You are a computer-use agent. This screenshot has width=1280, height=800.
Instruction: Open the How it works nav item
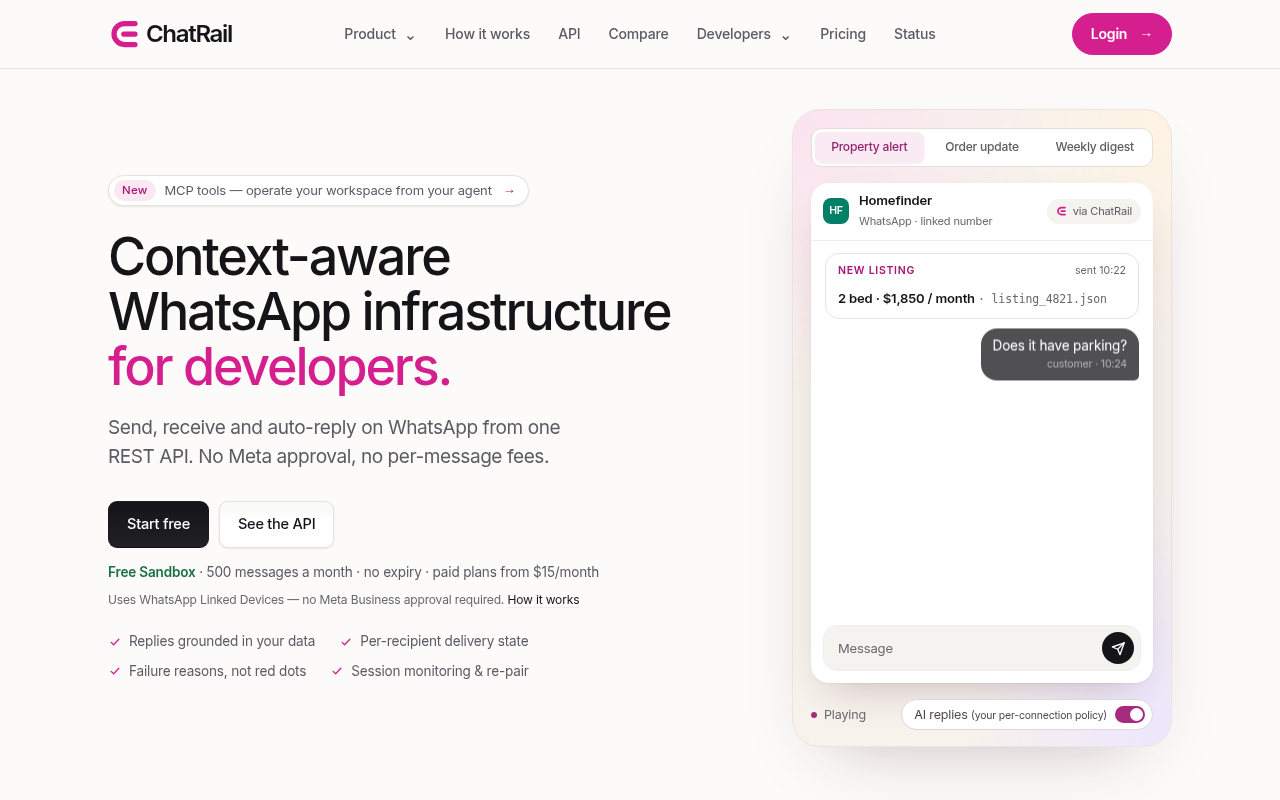click(487, 34)
